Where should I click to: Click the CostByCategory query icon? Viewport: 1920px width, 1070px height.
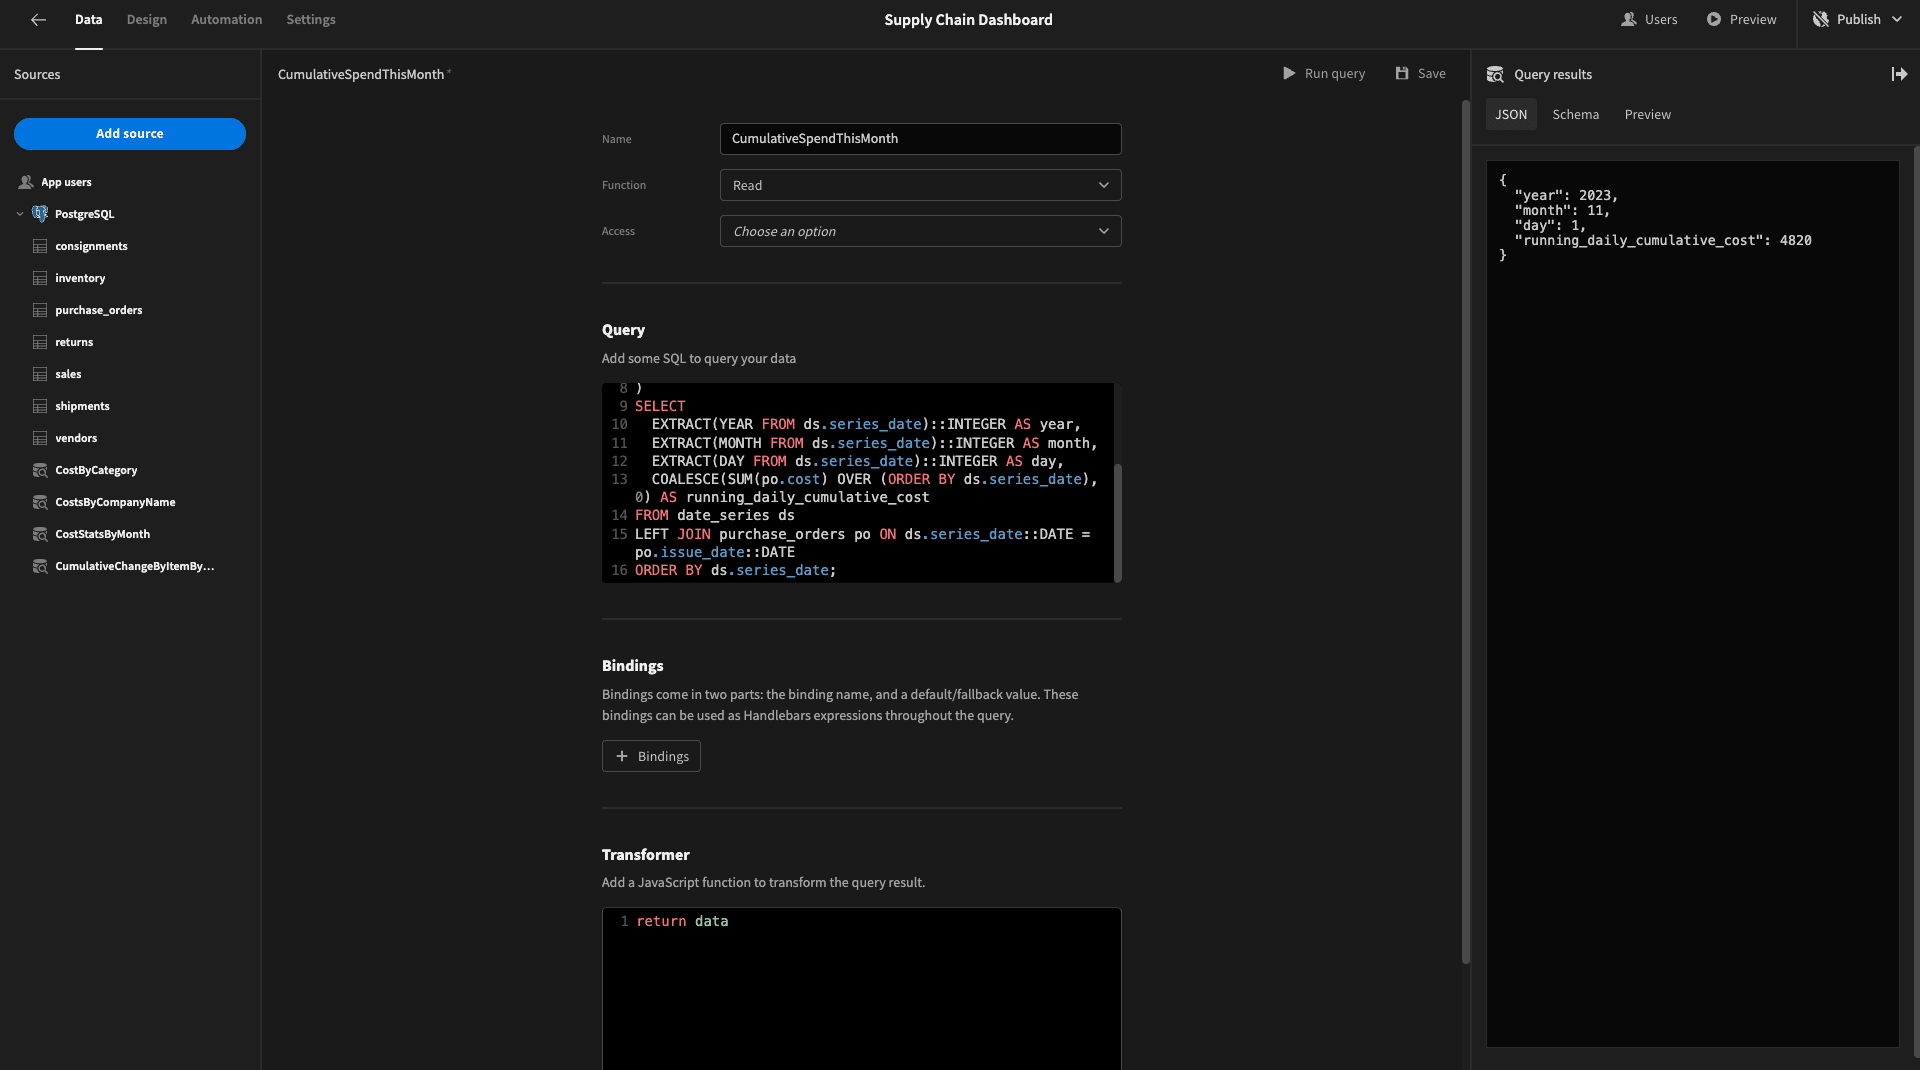tap(40, 470)
